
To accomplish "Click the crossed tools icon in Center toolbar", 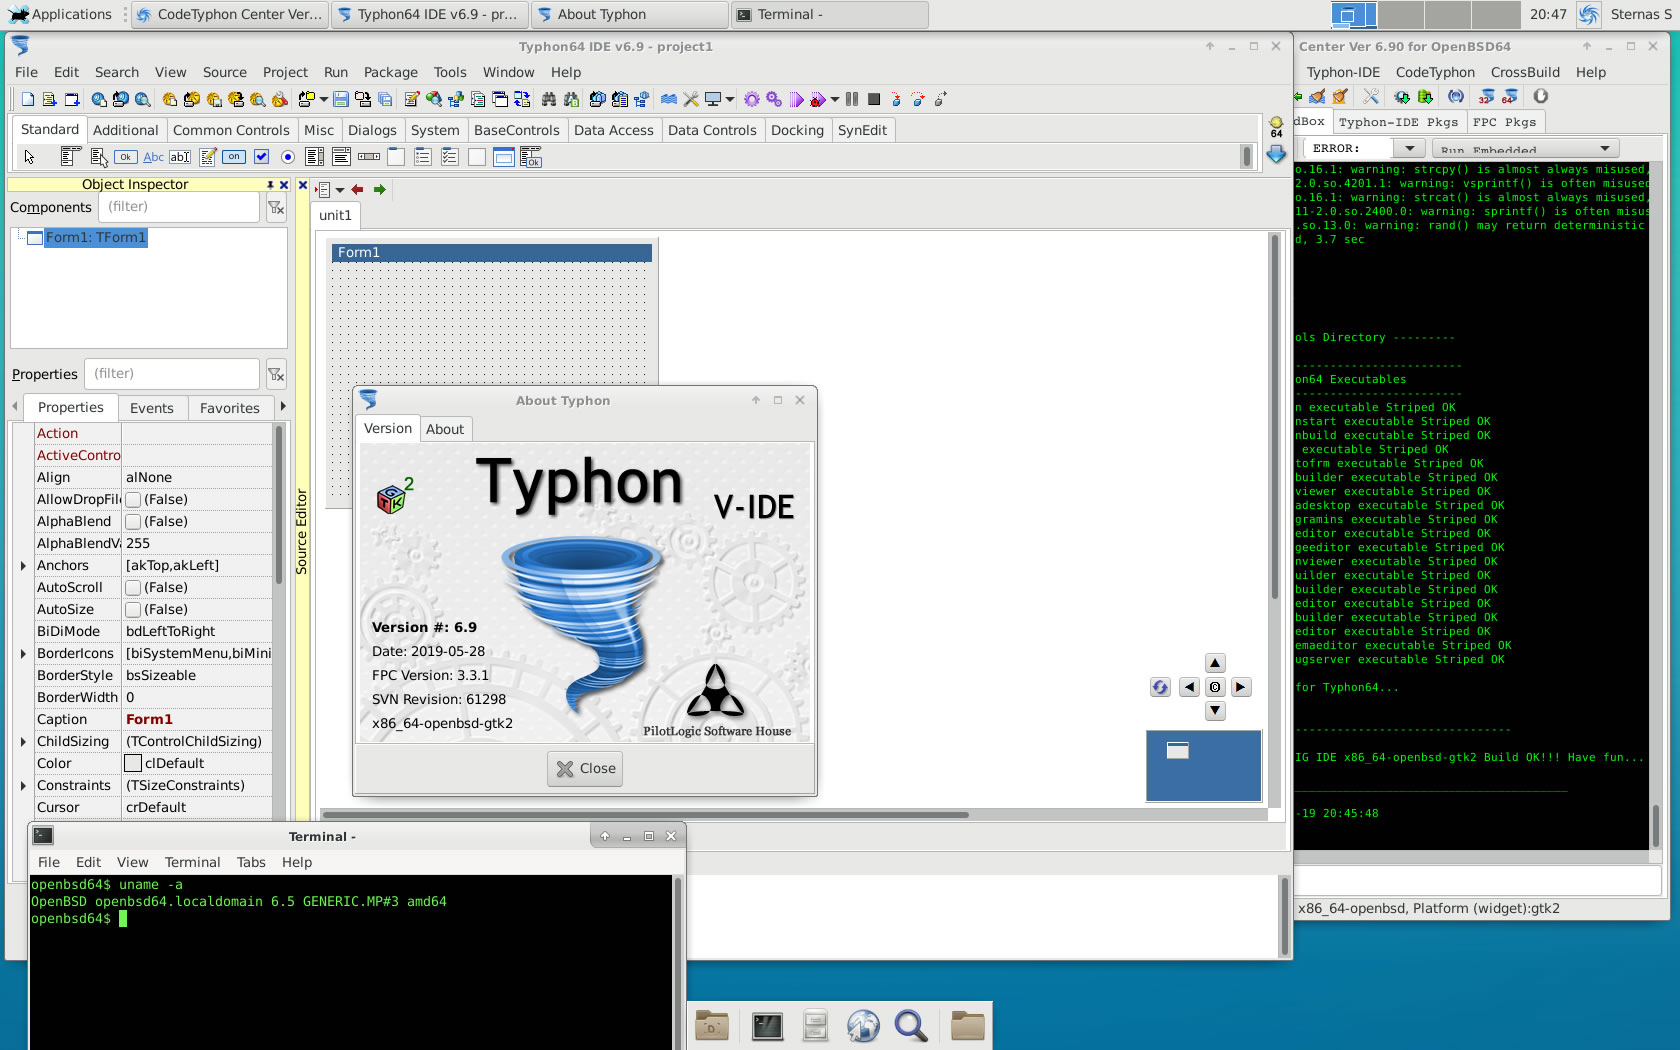I will point(1371,97).
